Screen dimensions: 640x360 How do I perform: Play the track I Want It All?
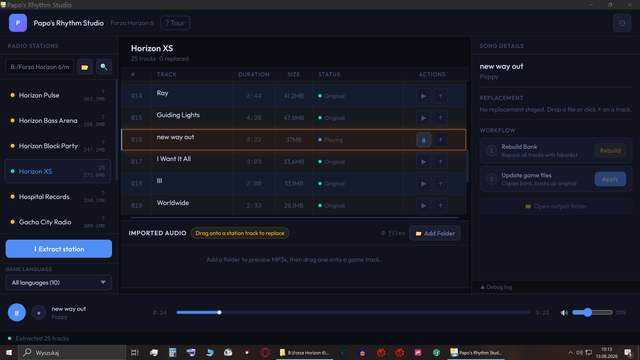pos(423,162)
